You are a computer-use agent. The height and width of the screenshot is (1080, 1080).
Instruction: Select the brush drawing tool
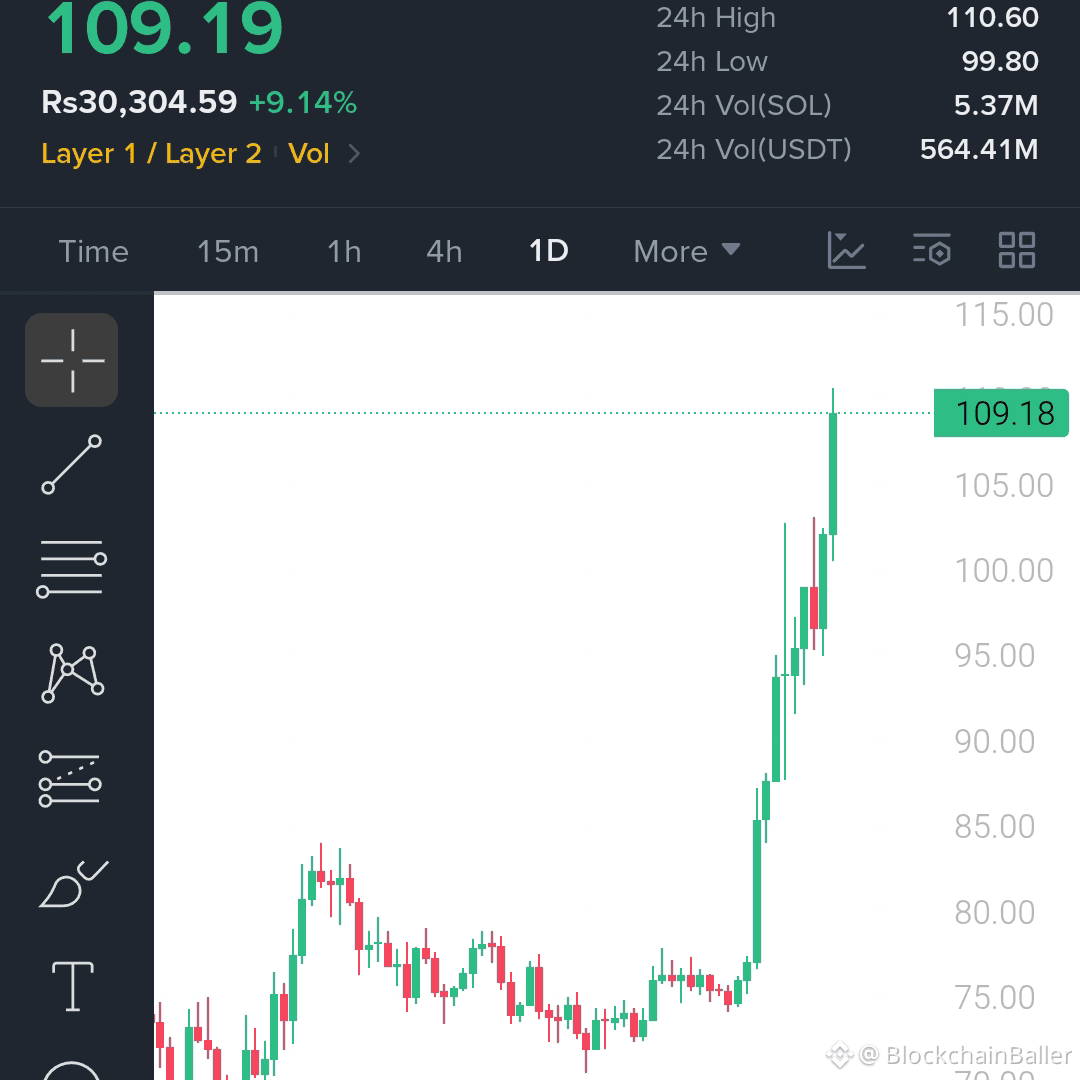pyautogui.click(x=73, y=884)
